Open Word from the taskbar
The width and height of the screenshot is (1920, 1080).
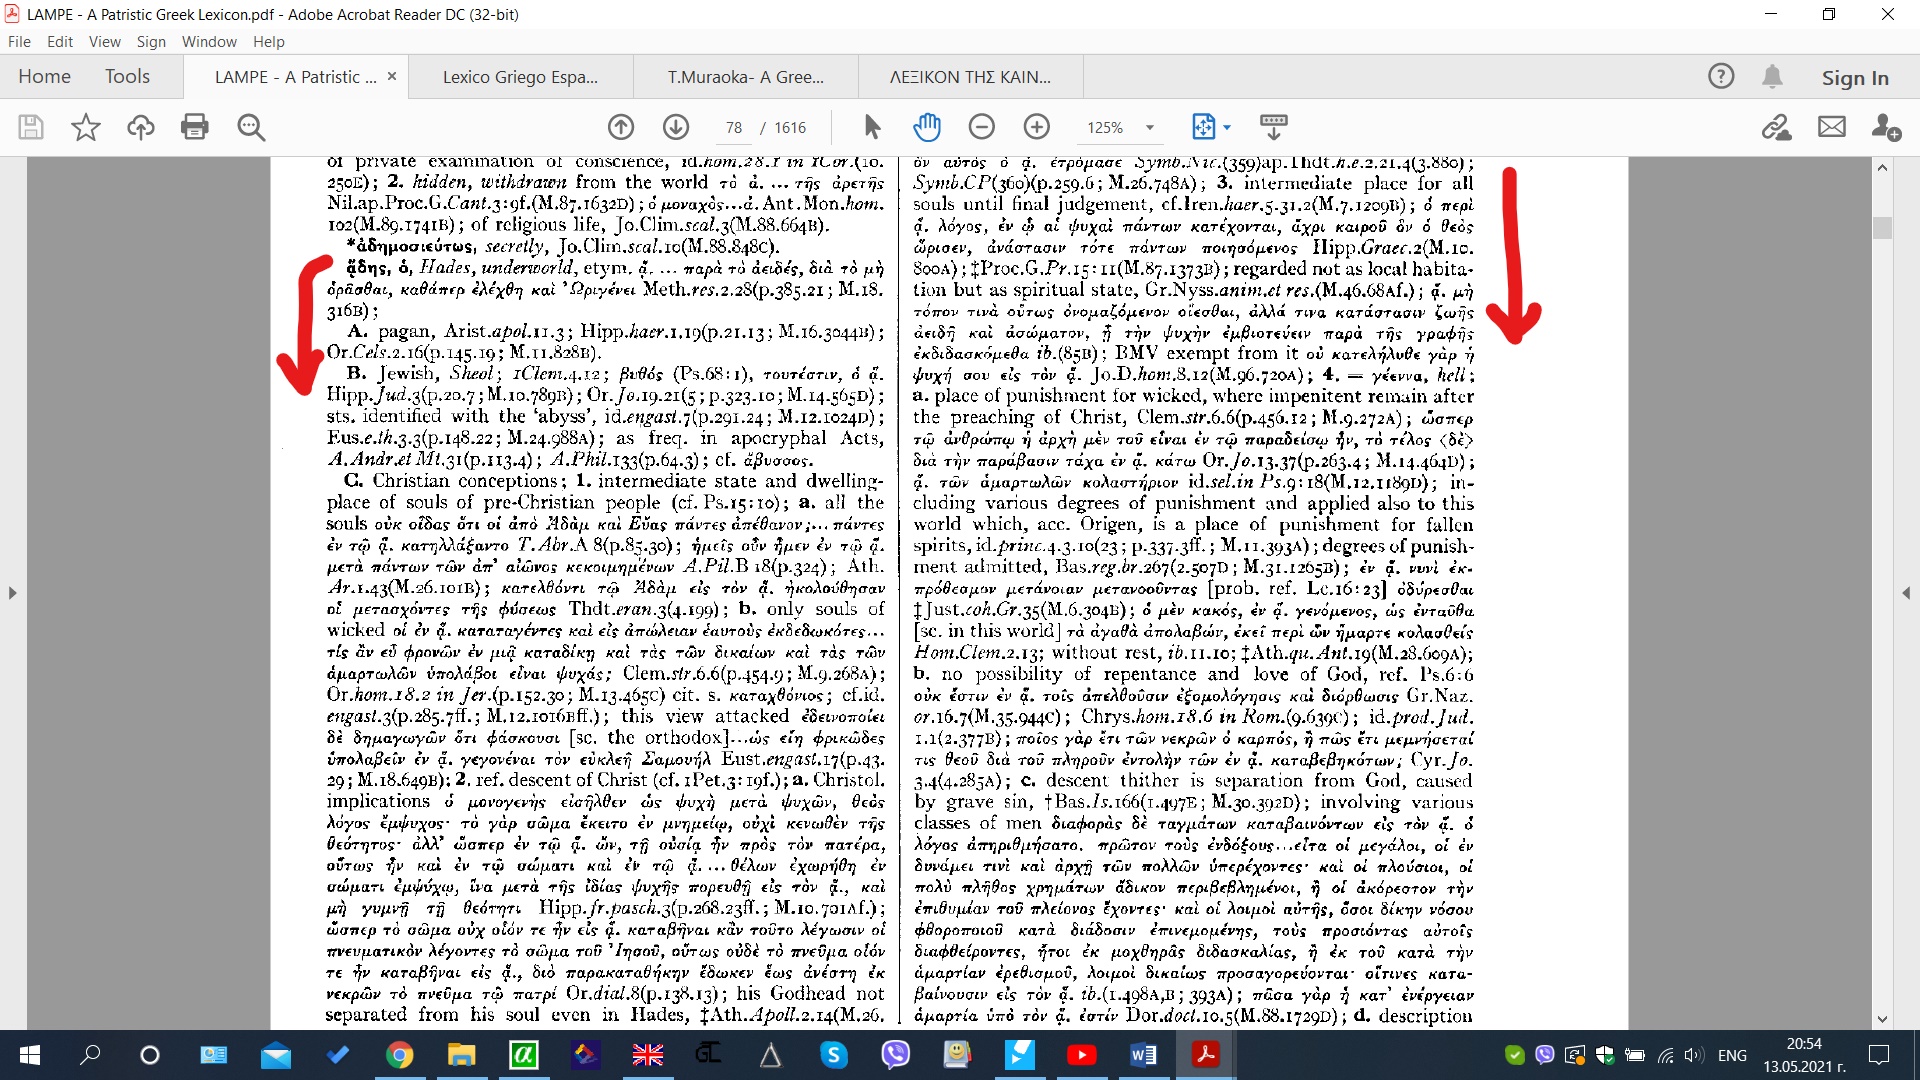(x=1143, y=1055)
